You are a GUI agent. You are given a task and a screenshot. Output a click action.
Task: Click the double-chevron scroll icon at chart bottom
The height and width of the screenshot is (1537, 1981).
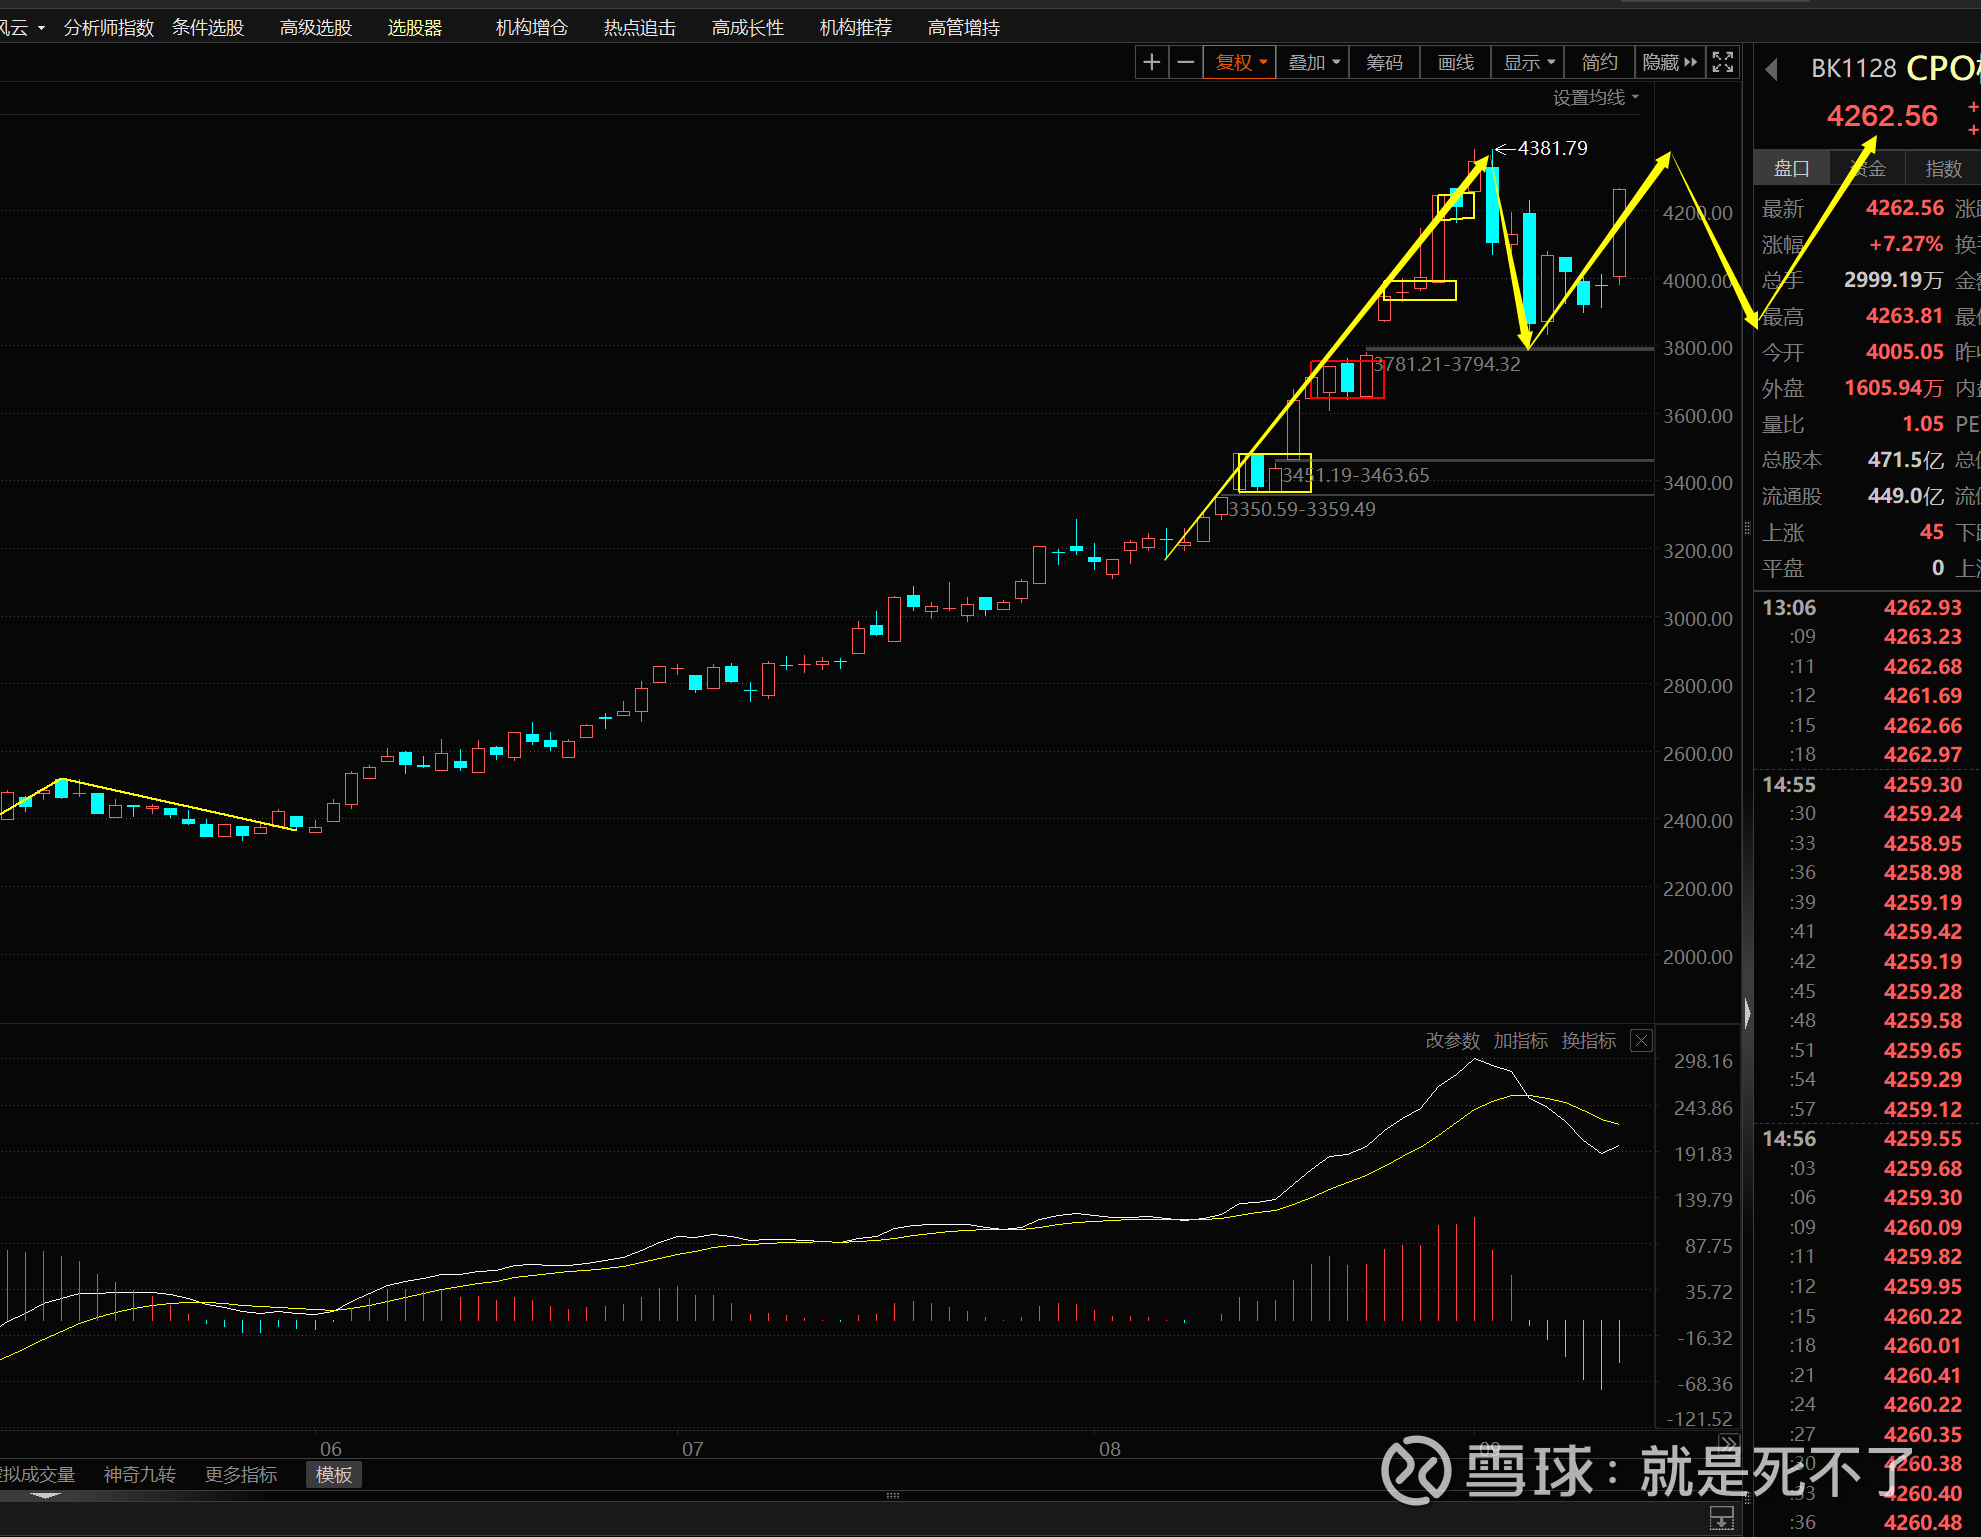point(1728,1443)
